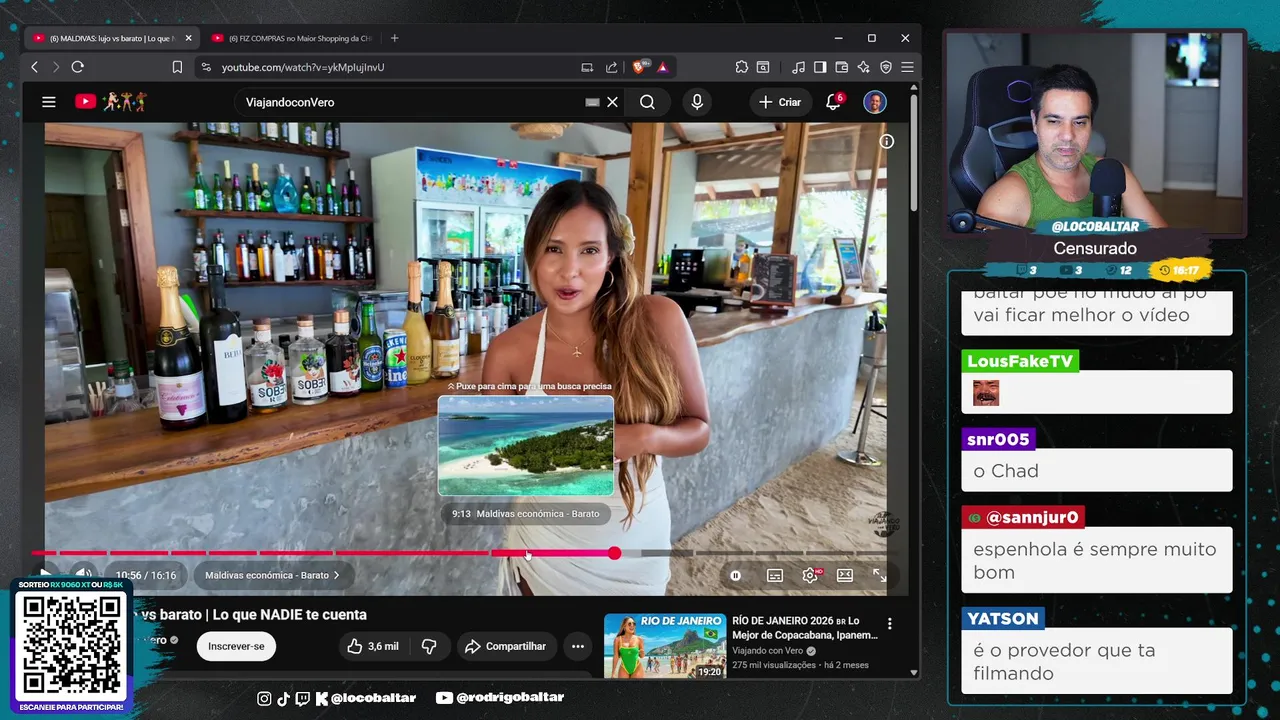
Task: Mute the video volume
Action: 84,574
